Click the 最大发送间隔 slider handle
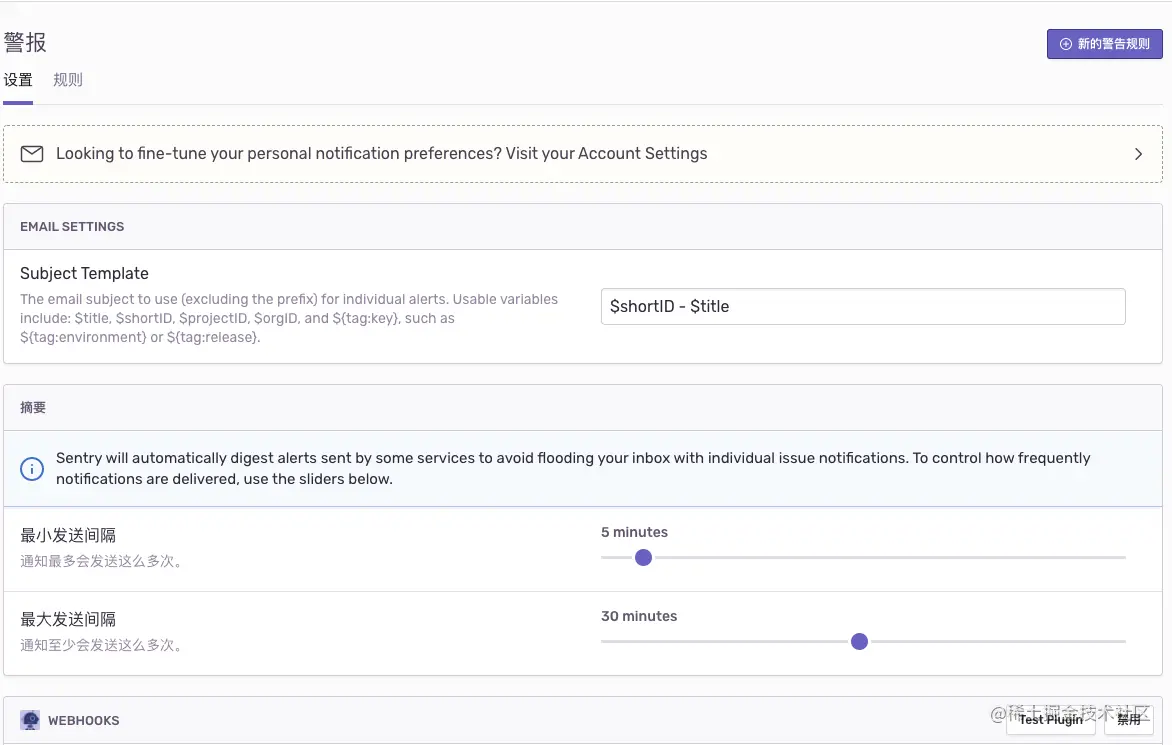 859,641
